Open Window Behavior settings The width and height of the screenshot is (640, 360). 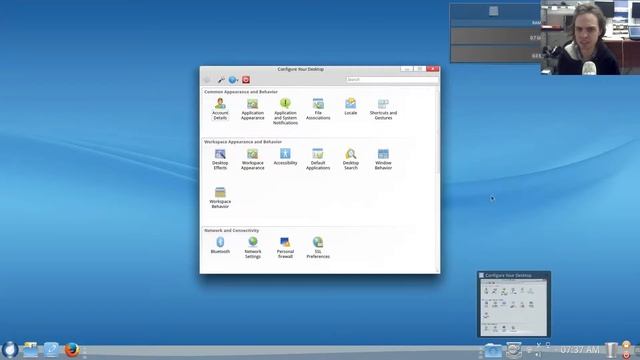click(x=383, y=159)
